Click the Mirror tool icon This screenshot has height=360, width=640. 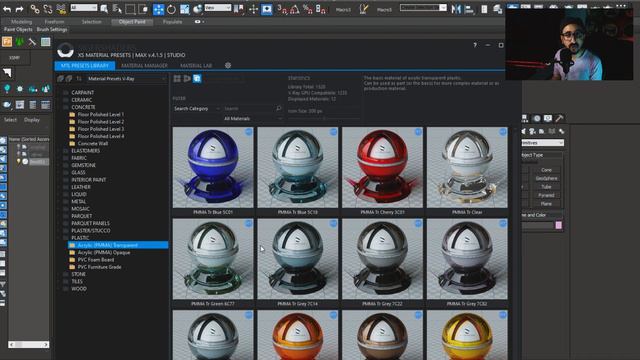coord(456,9)
